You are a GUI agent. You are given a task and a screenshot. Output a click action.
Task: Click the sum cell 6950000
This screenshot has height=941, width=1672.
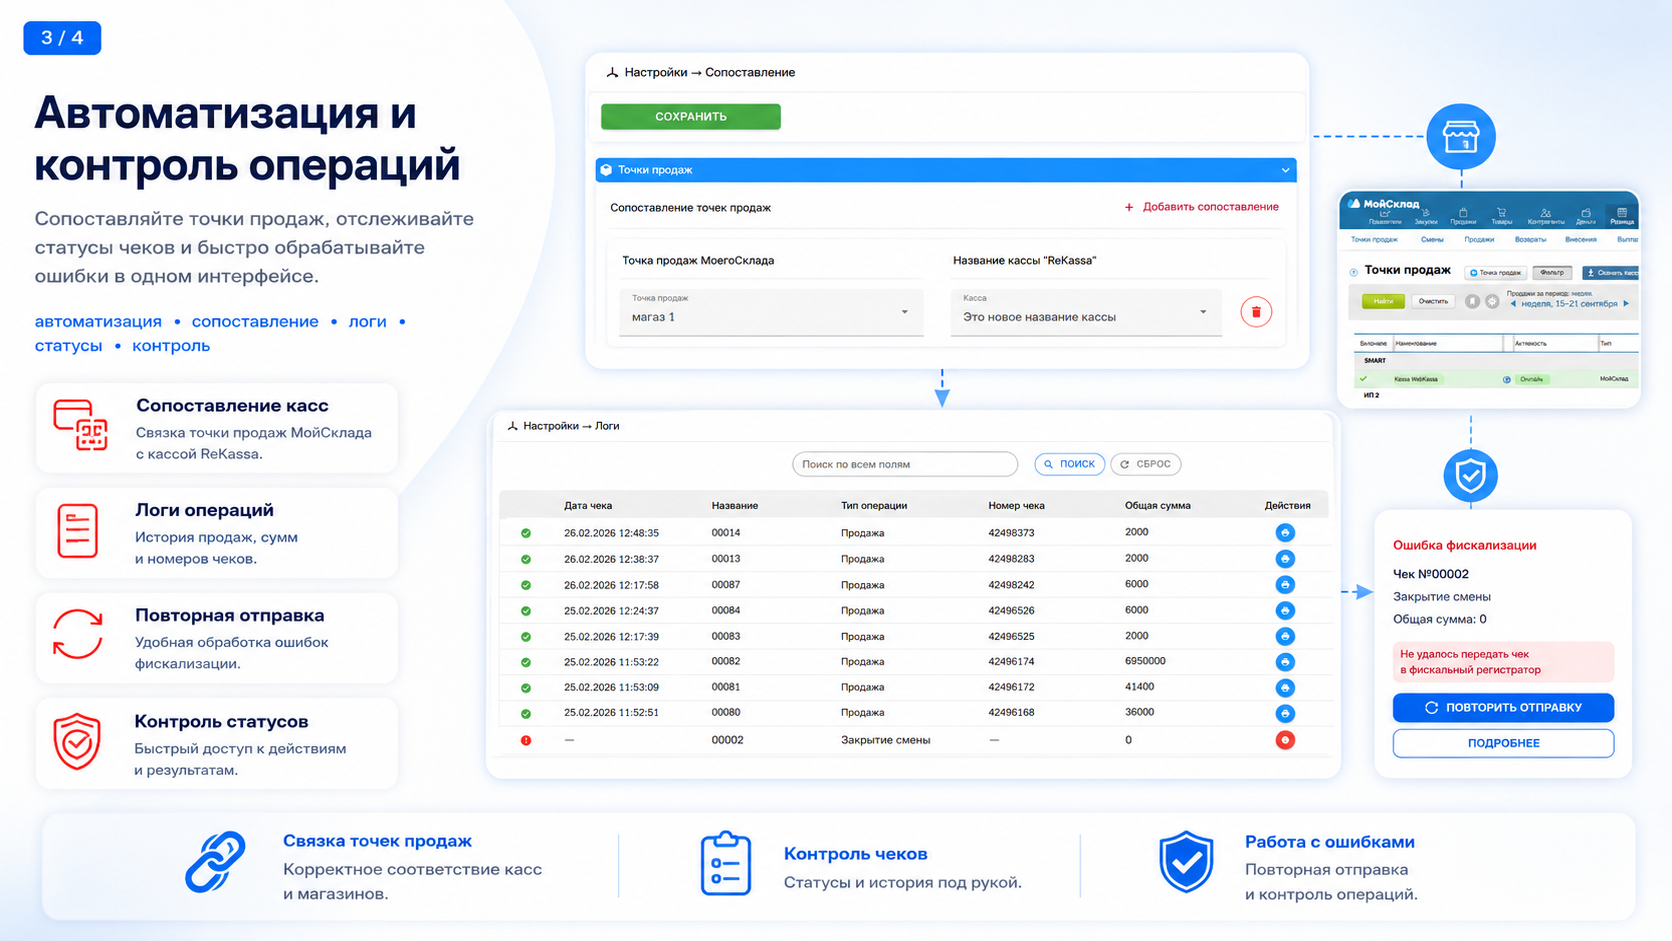point(1145,661)
